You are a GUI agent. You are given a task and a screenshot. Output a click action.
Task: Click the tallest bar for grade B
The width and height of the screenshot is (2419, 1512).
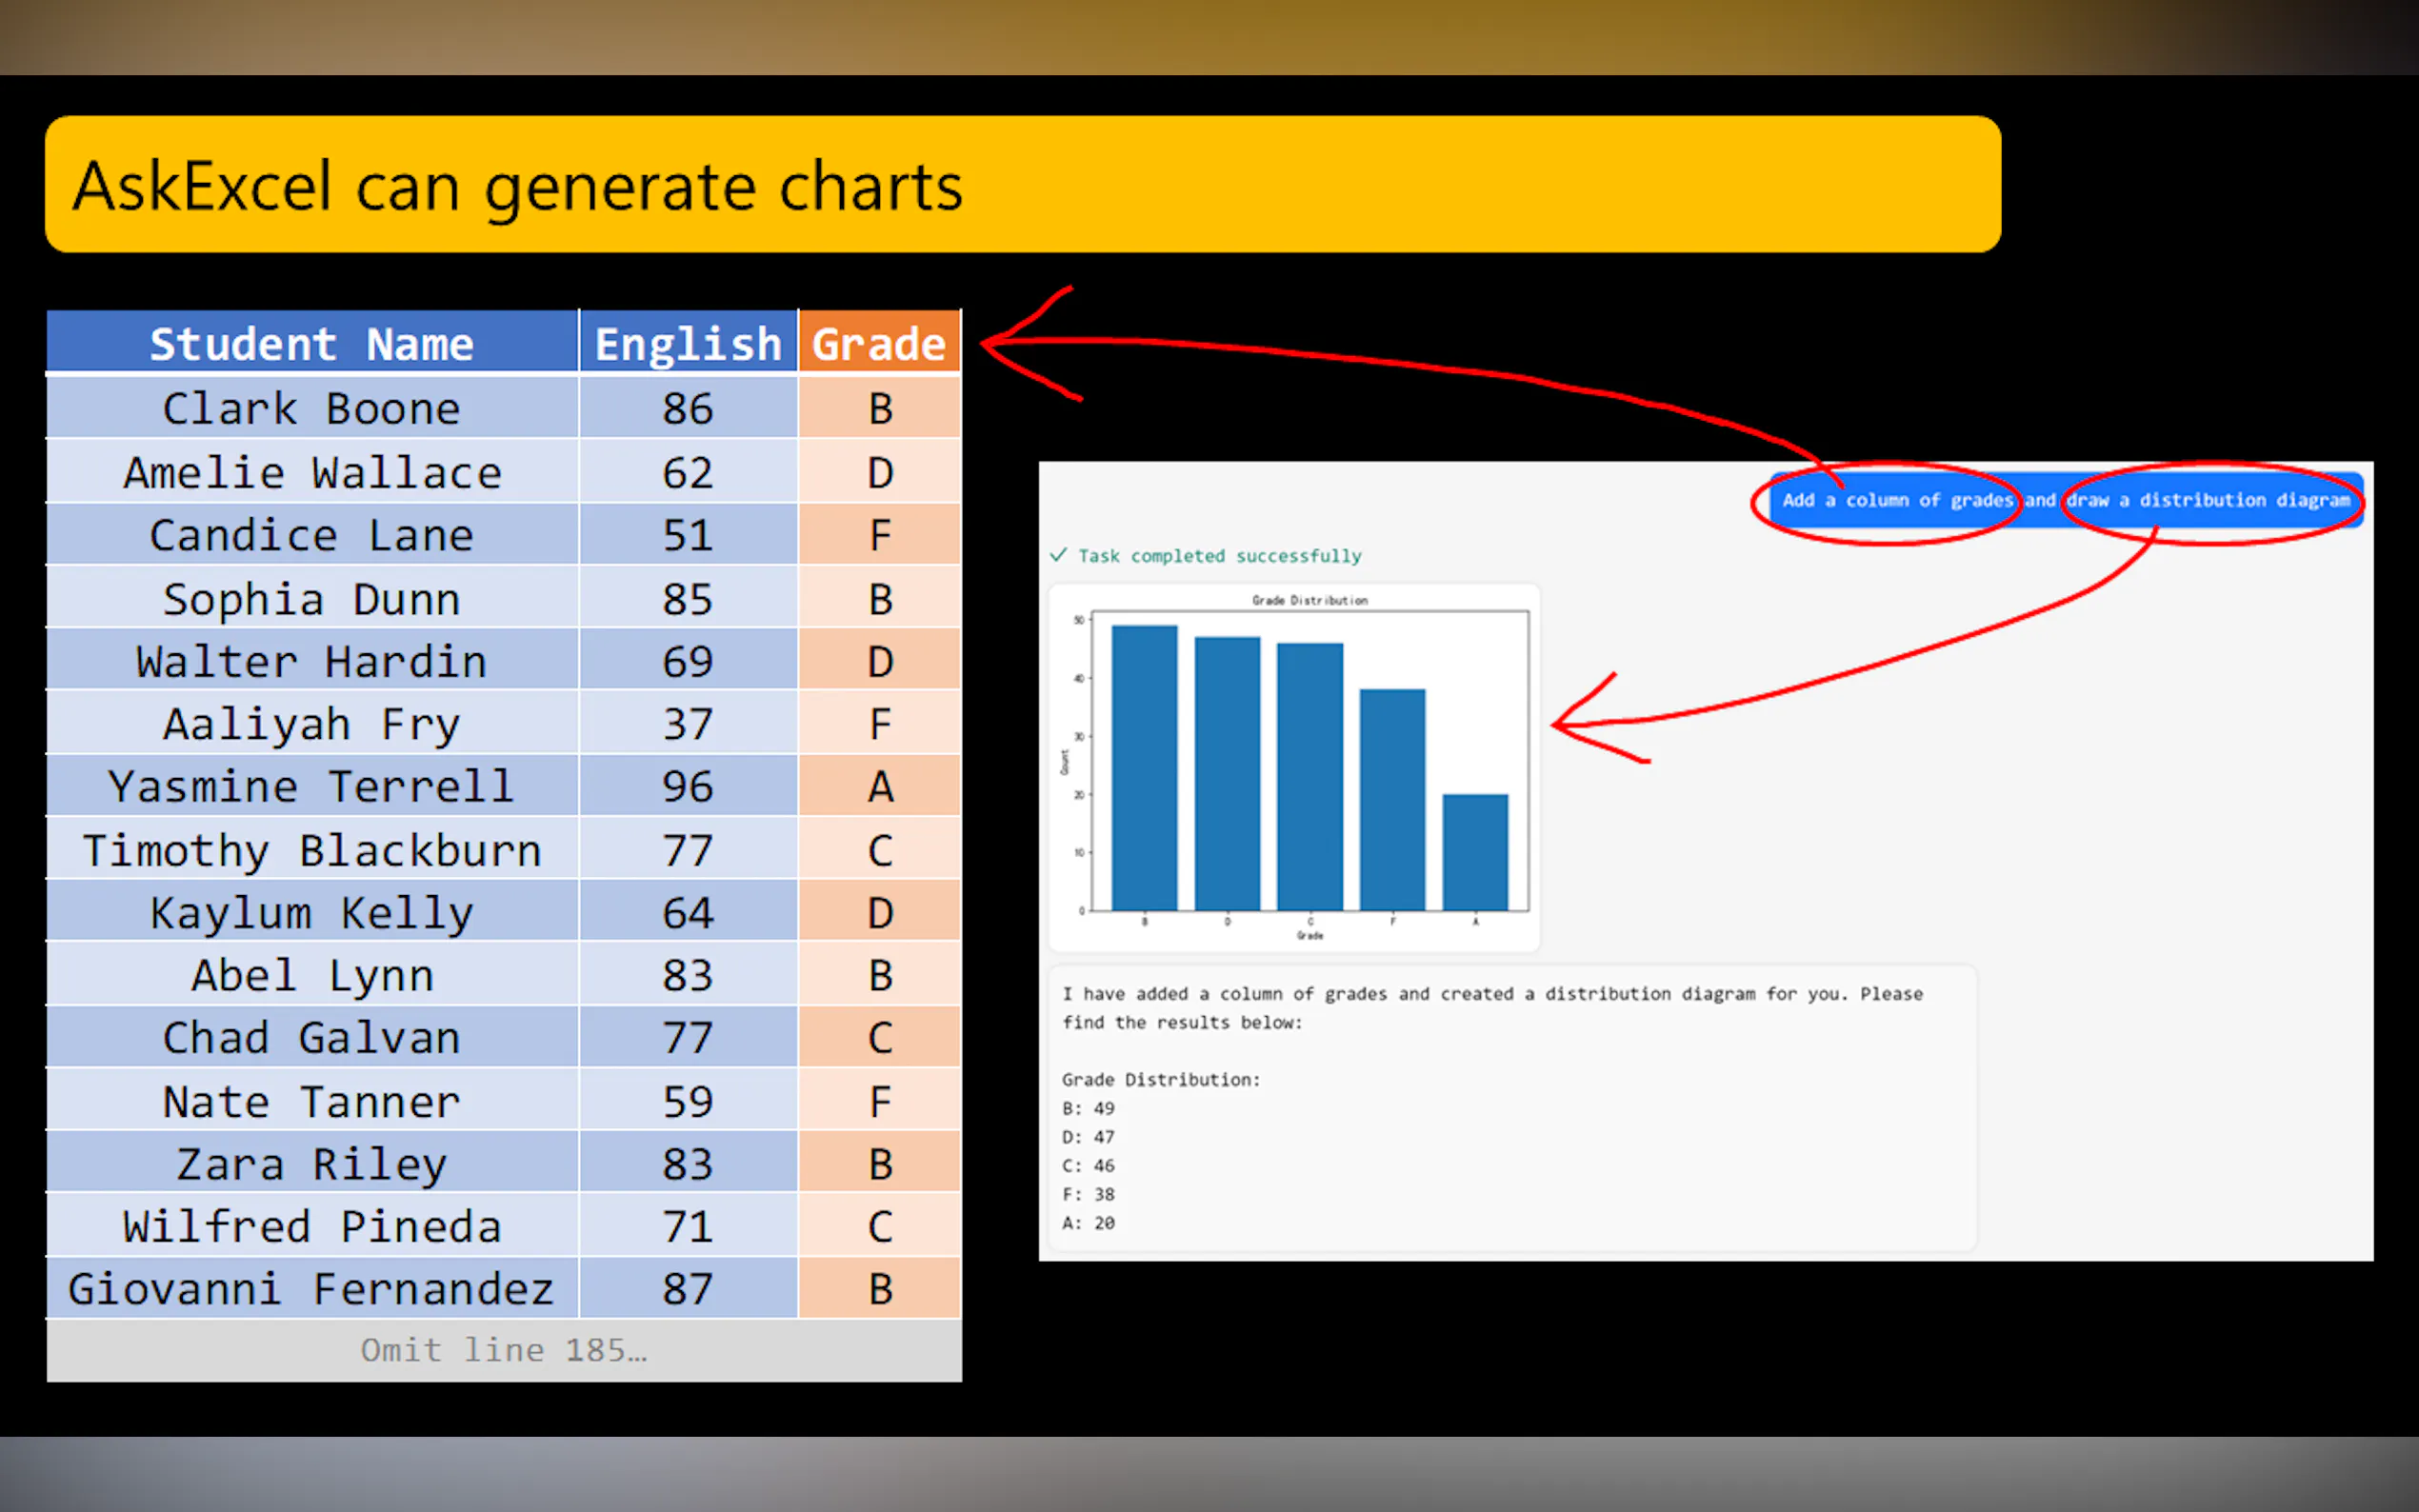[x=1144, y=767]
